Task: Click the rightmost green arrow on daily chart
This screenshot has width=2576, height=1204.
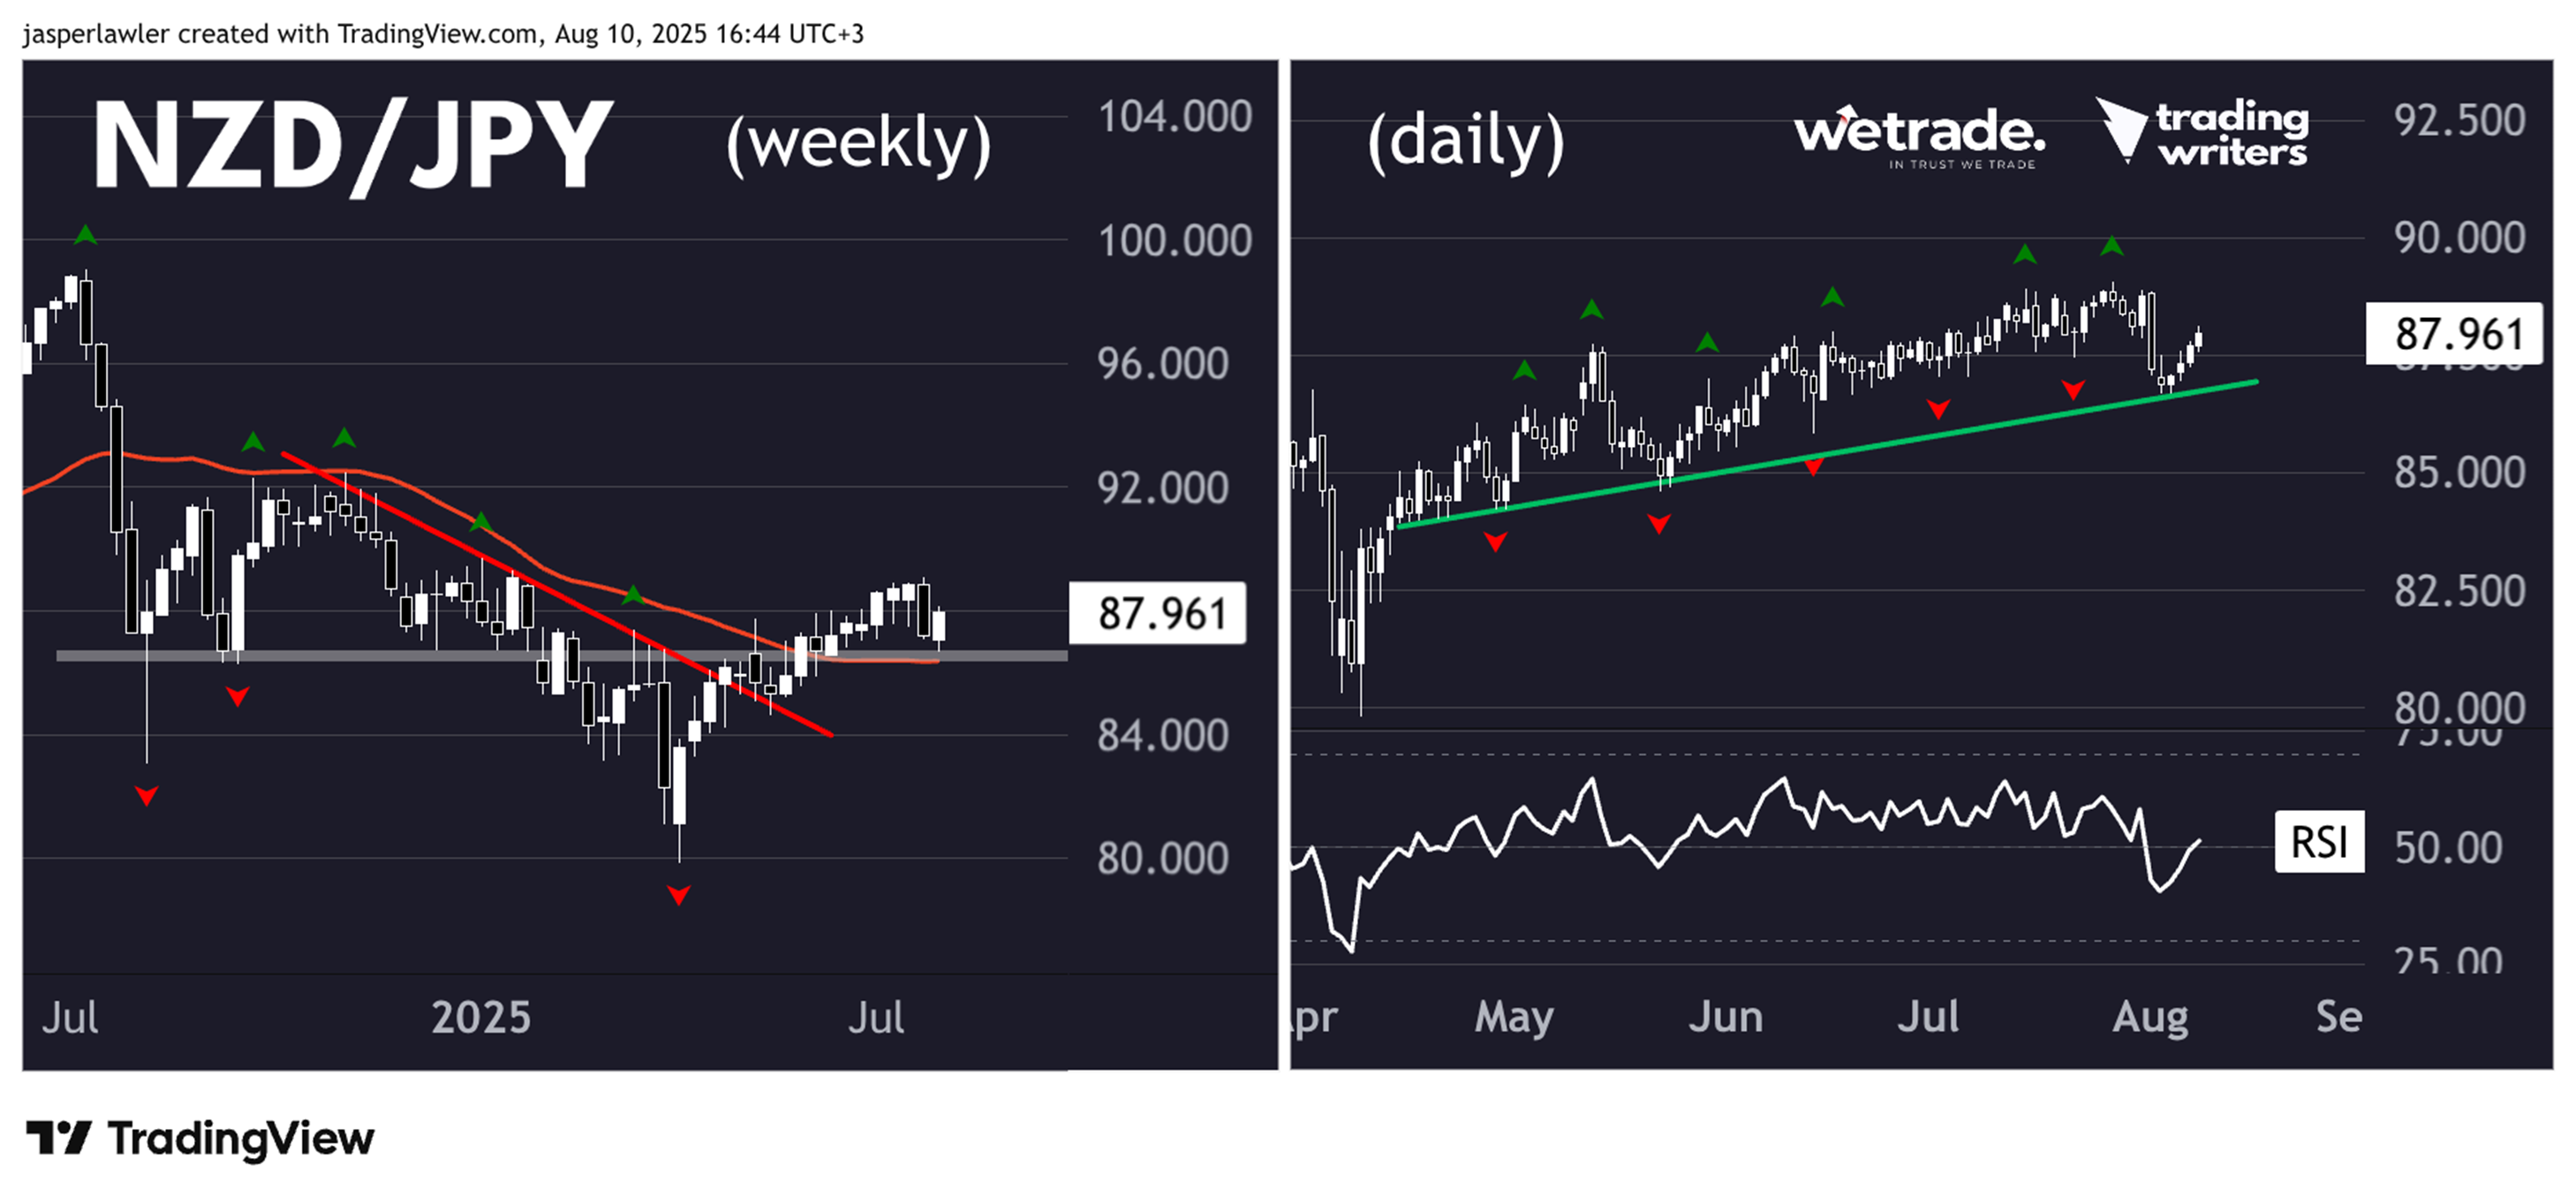Action: pos(2111,246)
